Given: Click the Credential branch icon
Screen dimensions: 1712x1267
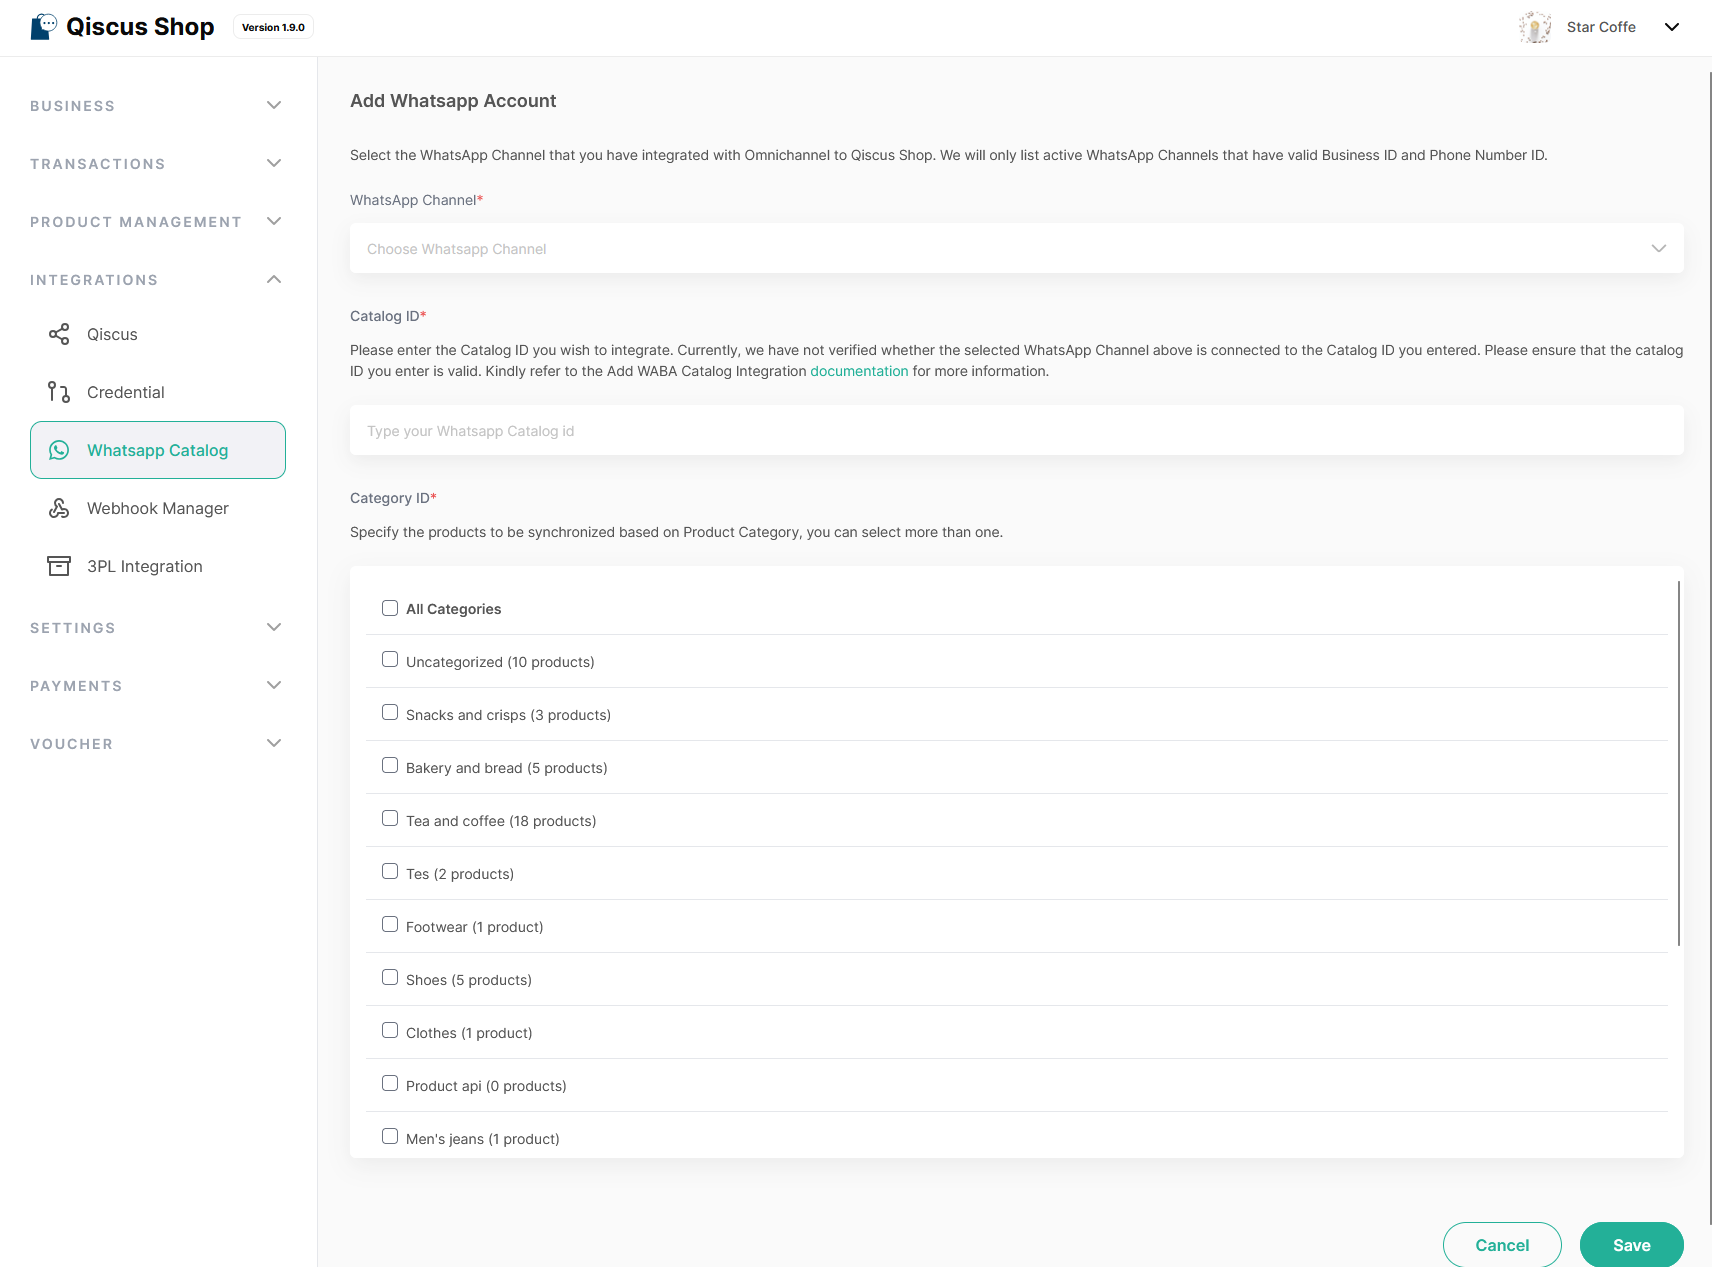Looking at the screenshot, I should click(x=59, y=392).
